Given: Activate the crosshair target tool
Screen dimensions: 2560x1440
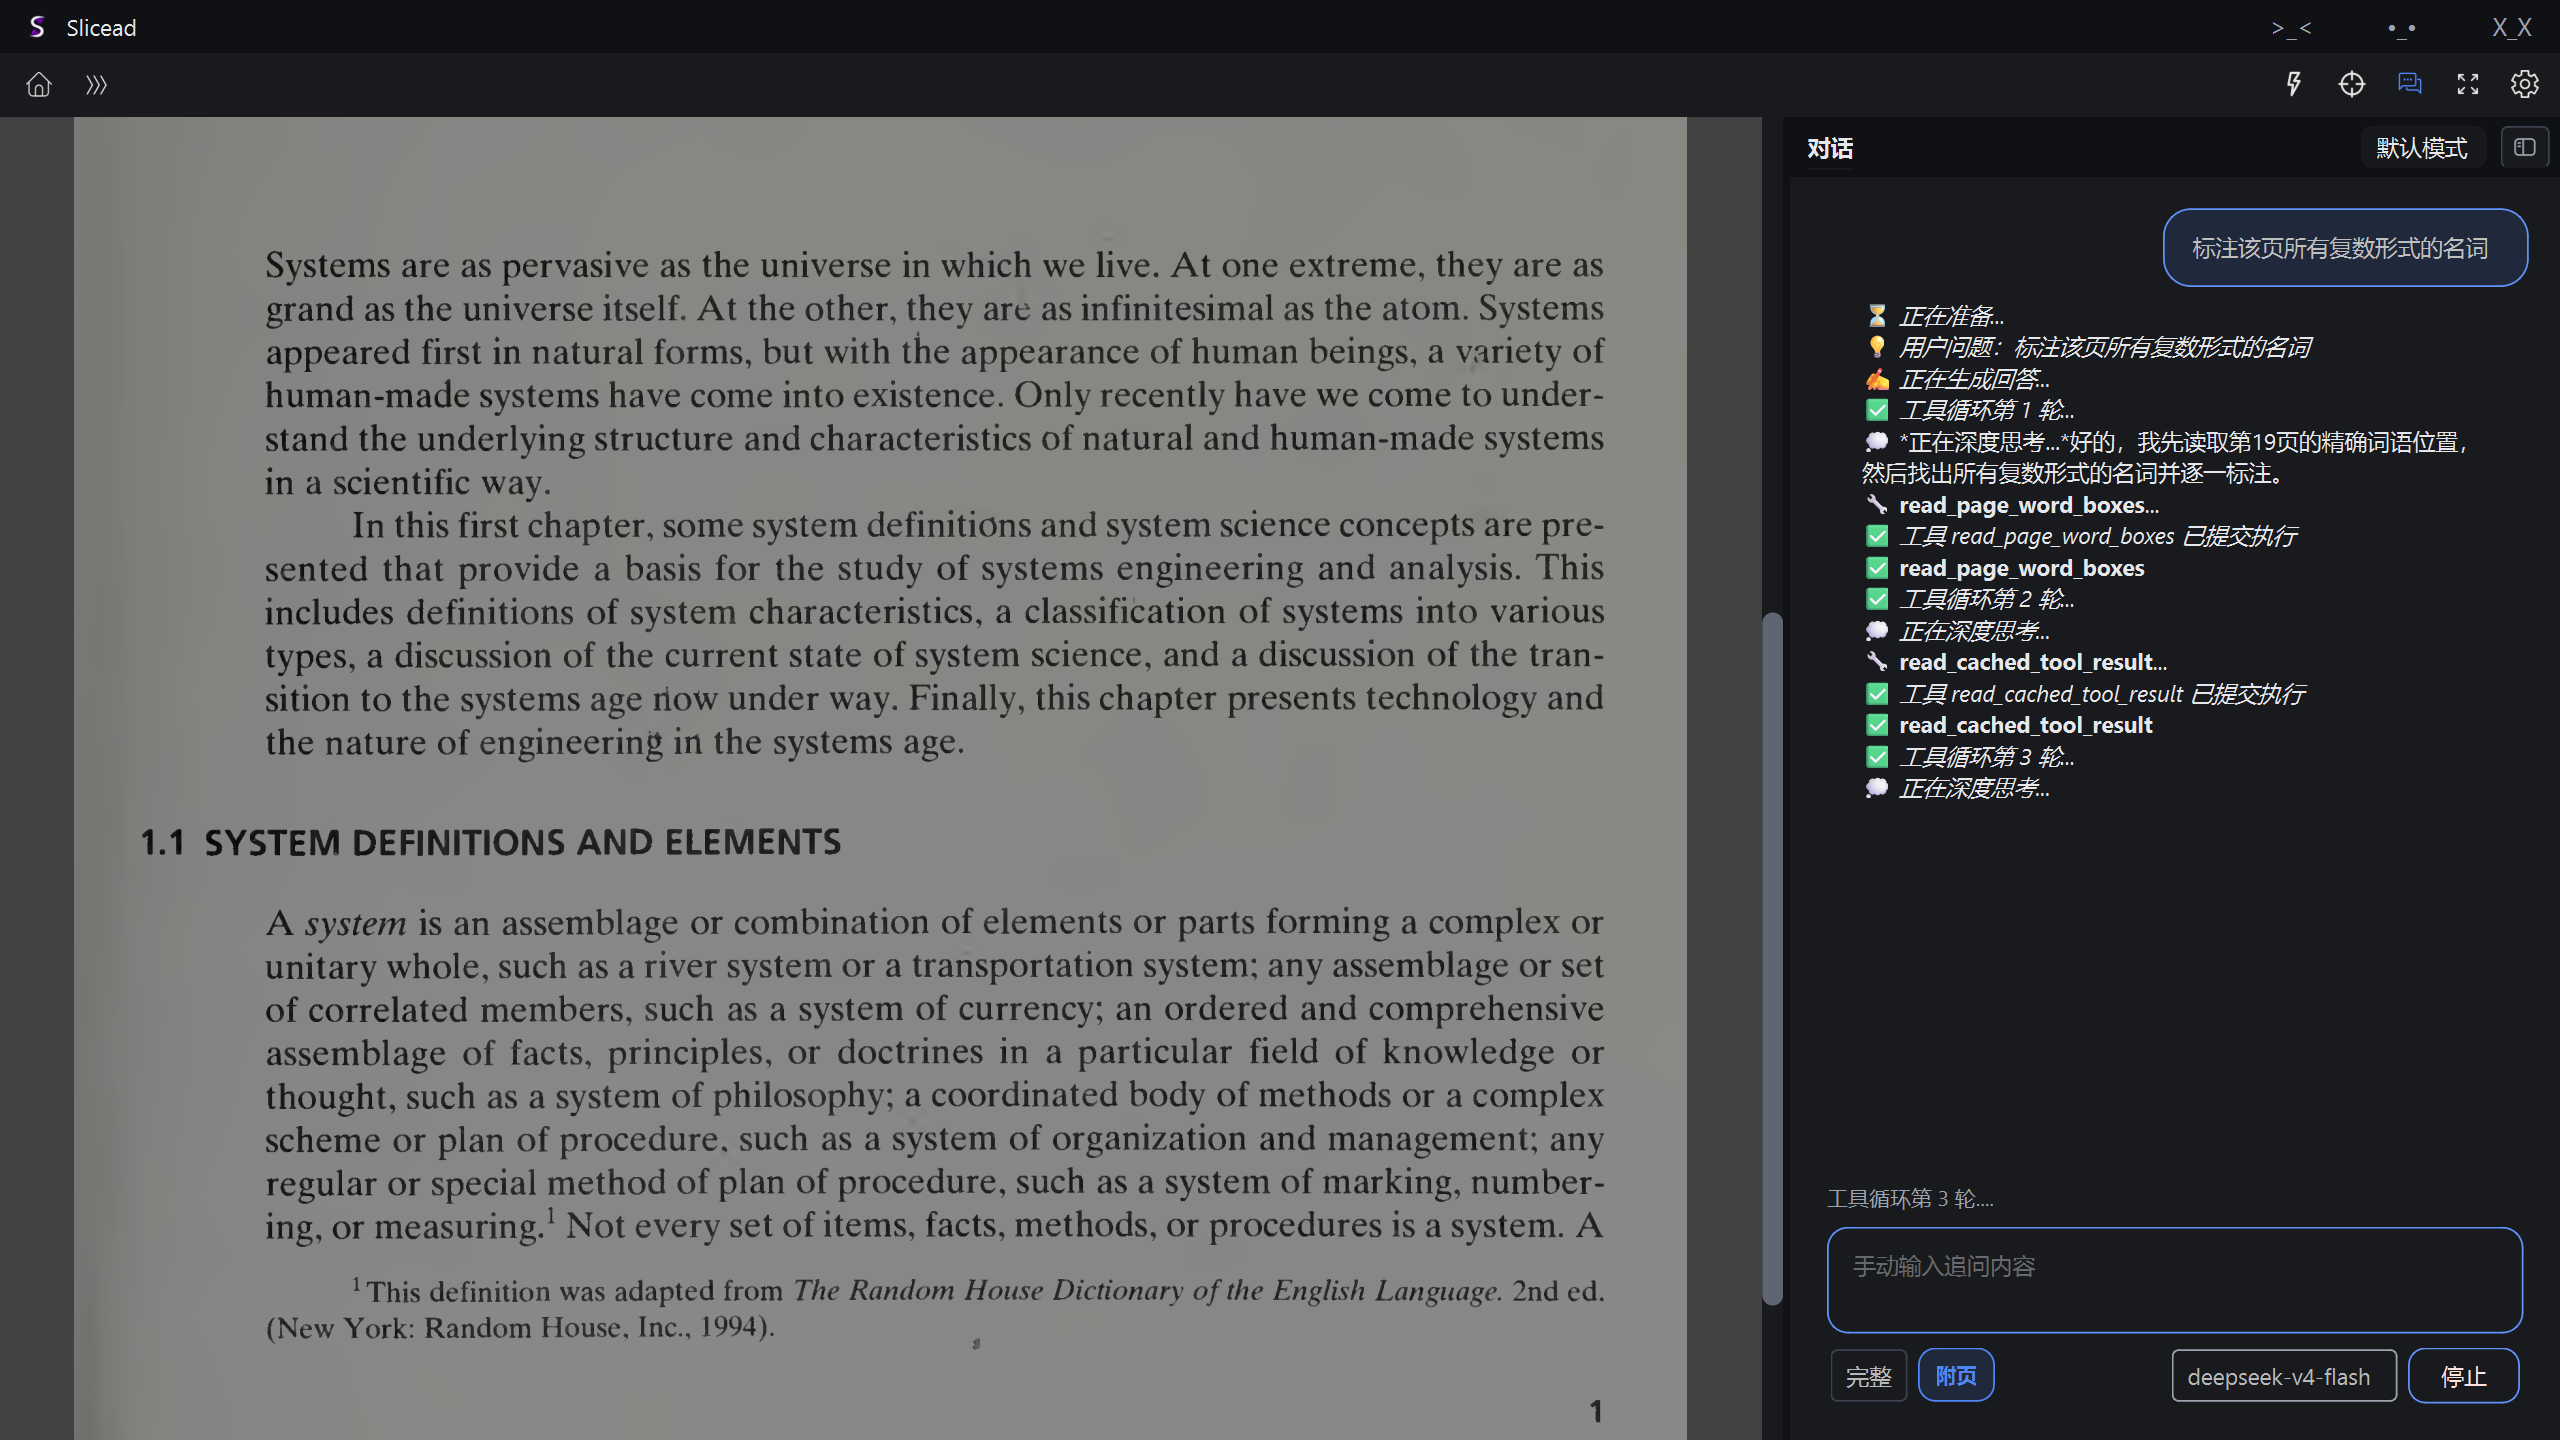Looking at the screenshot, I should tap(2352, 84).
